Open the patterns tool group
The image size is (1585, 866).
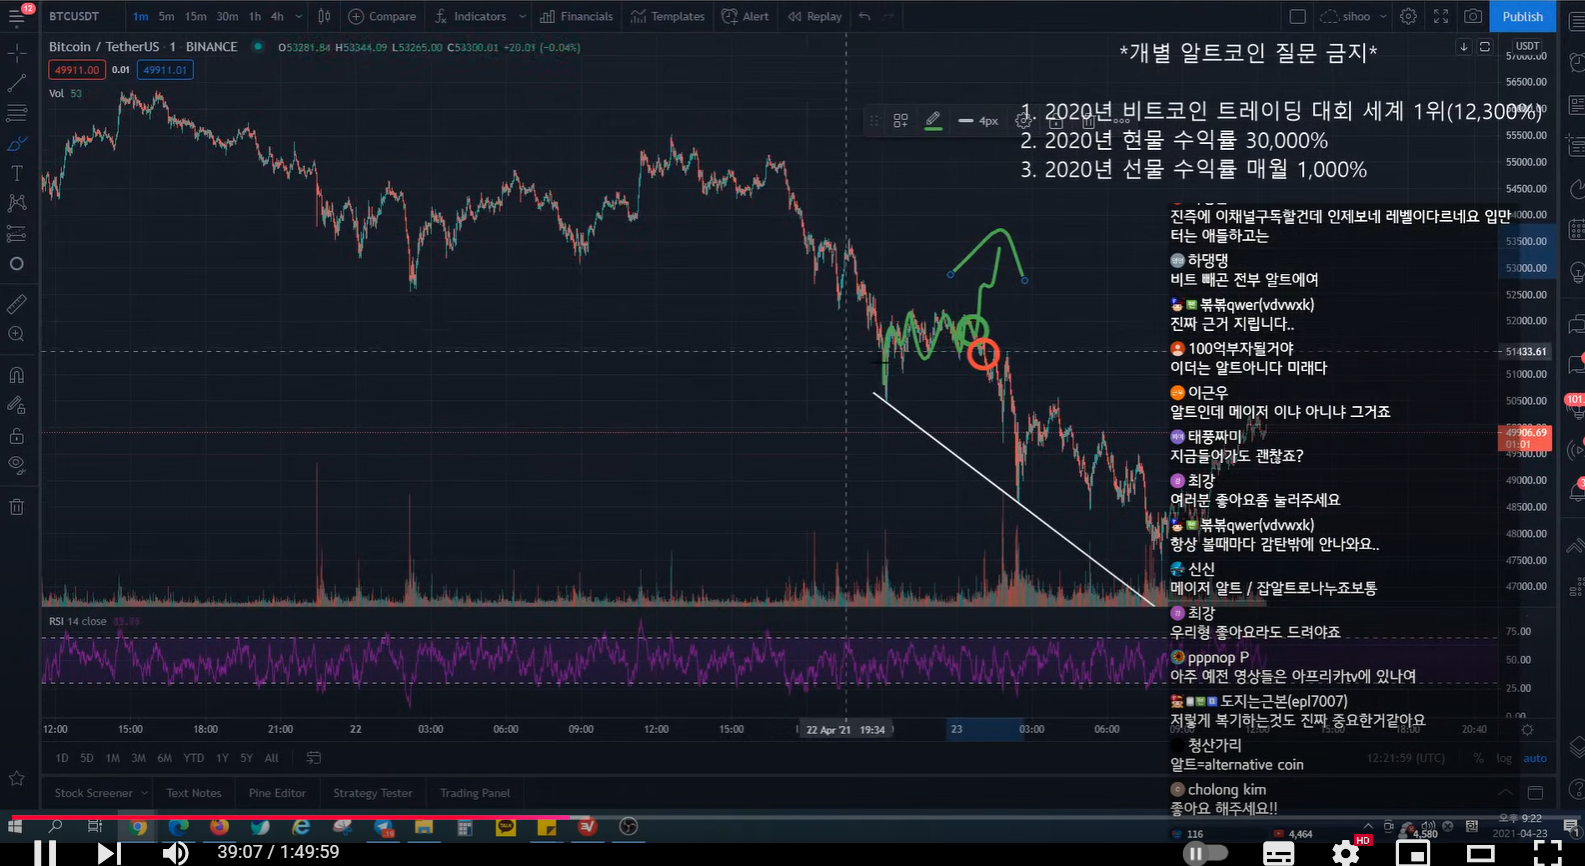(17, 203)
